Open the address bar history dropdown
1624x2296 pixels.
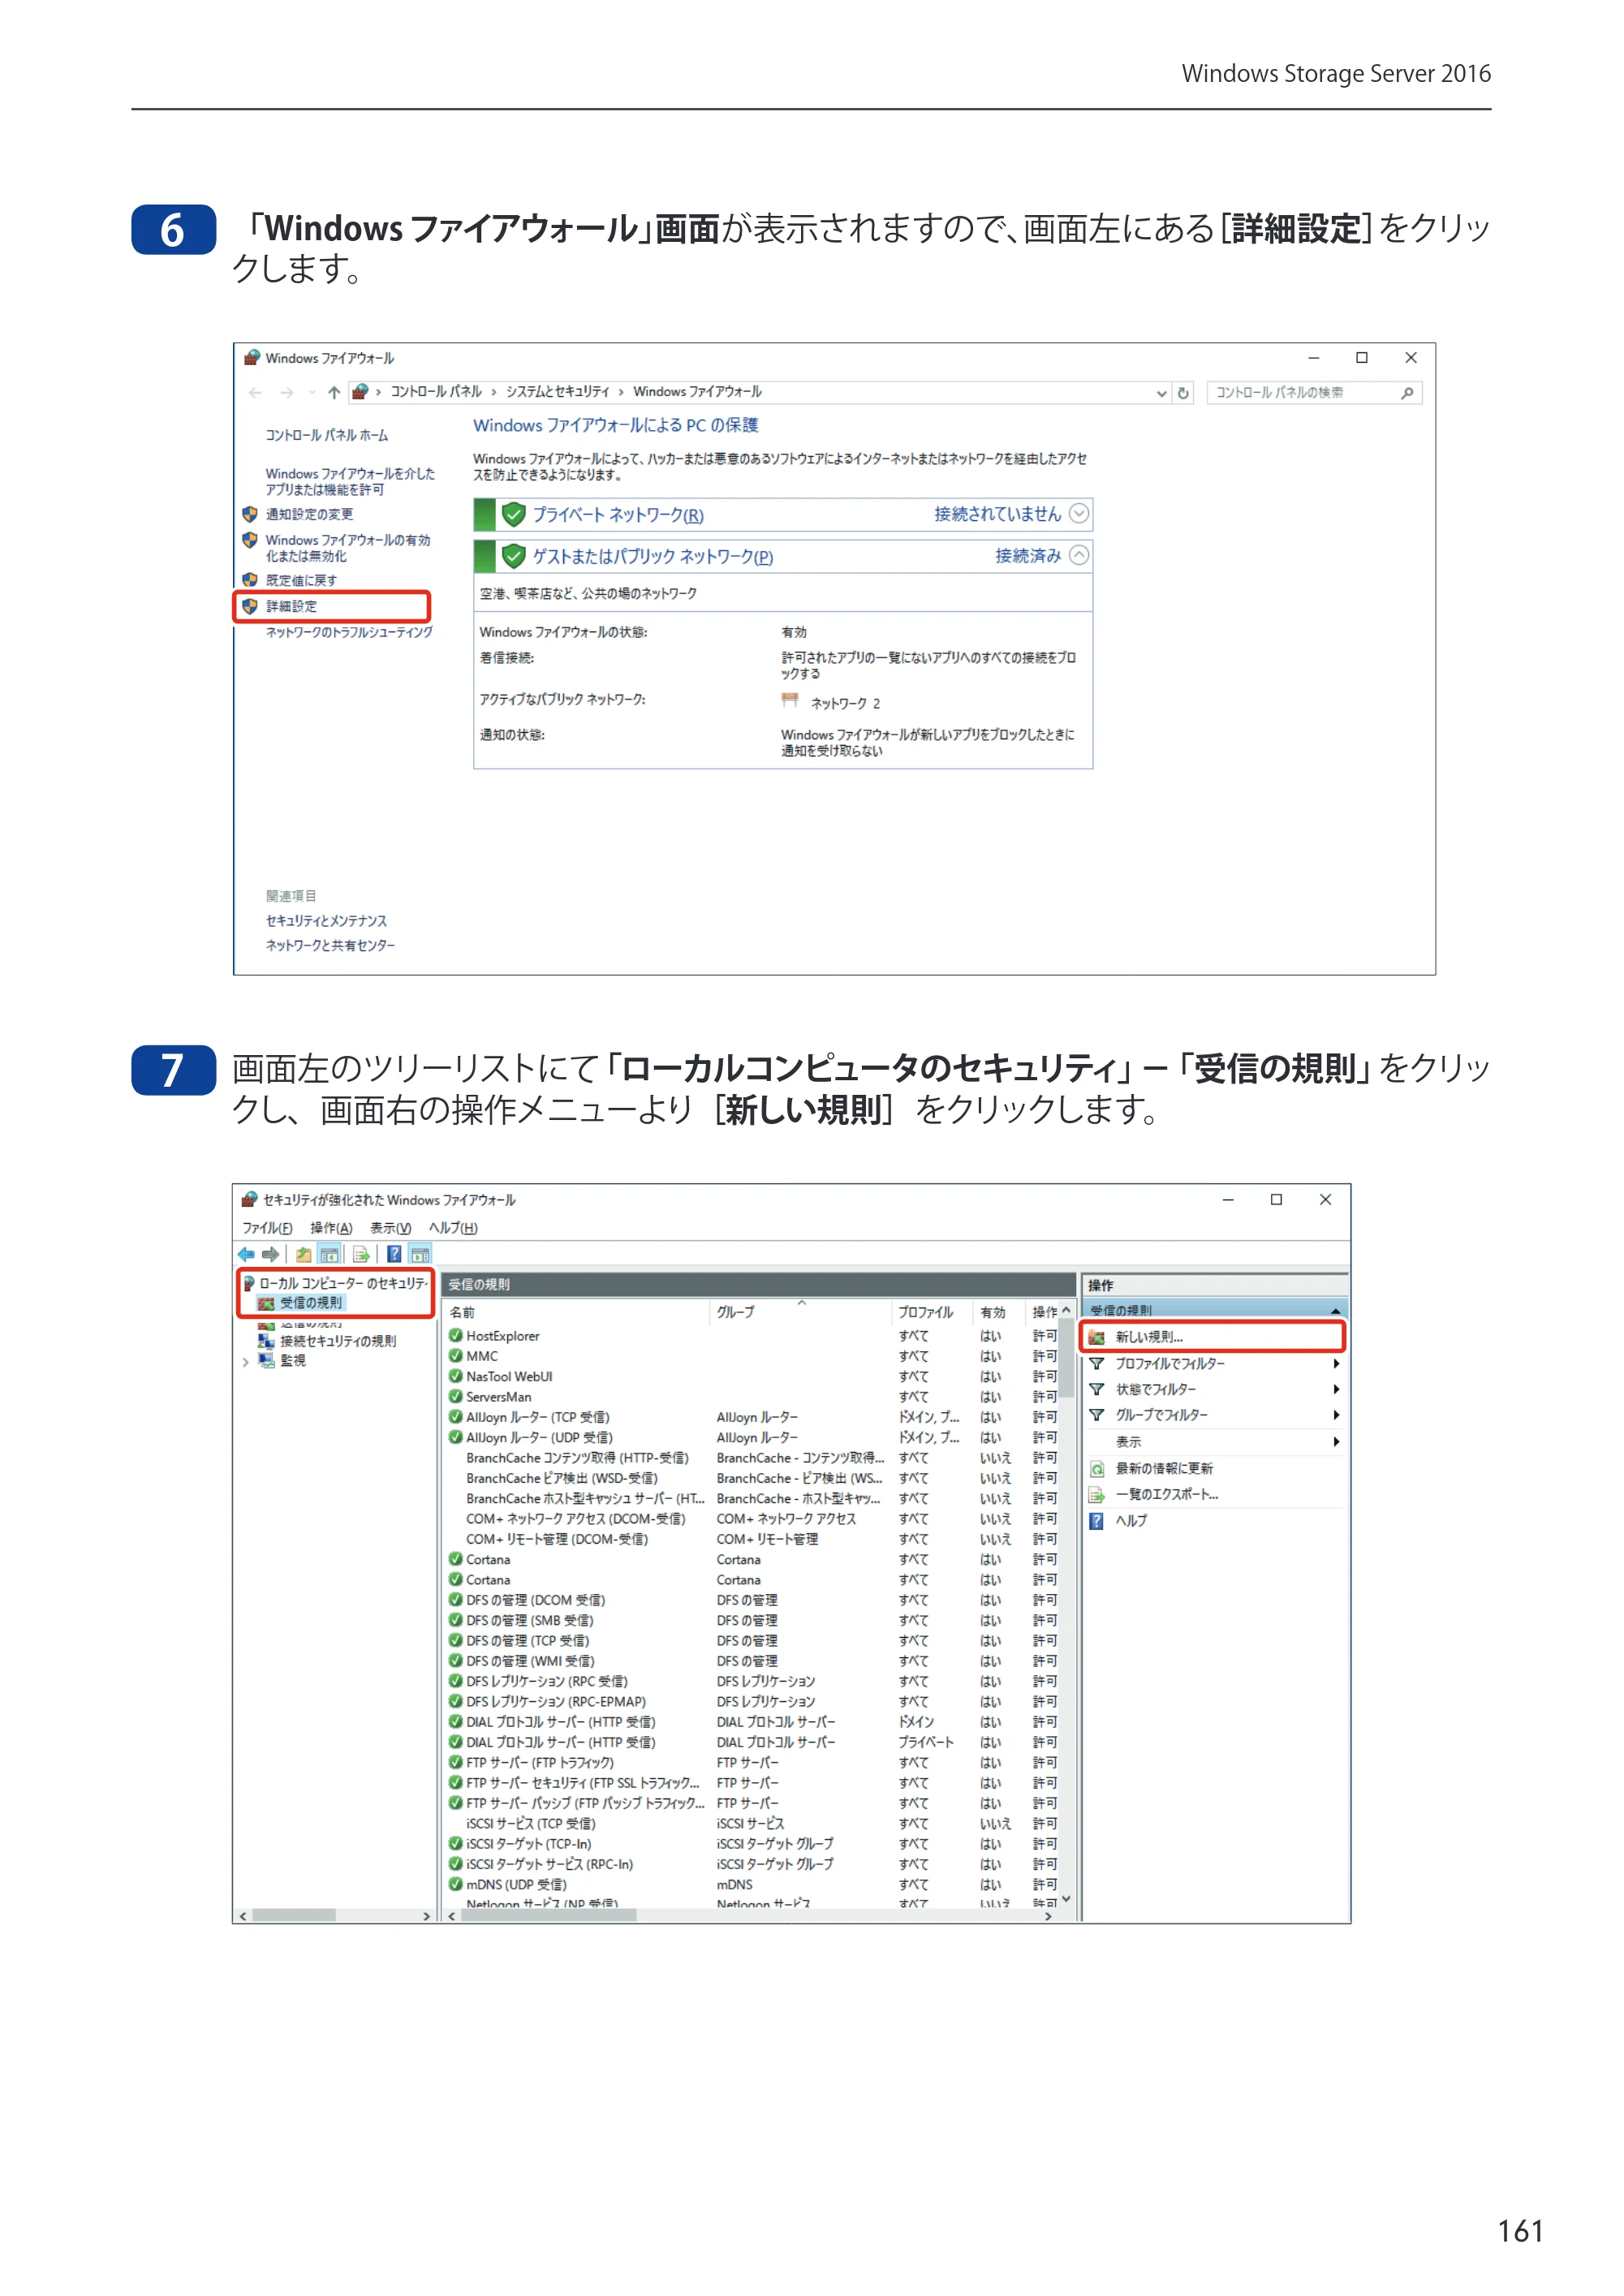tap(1161, 393)
